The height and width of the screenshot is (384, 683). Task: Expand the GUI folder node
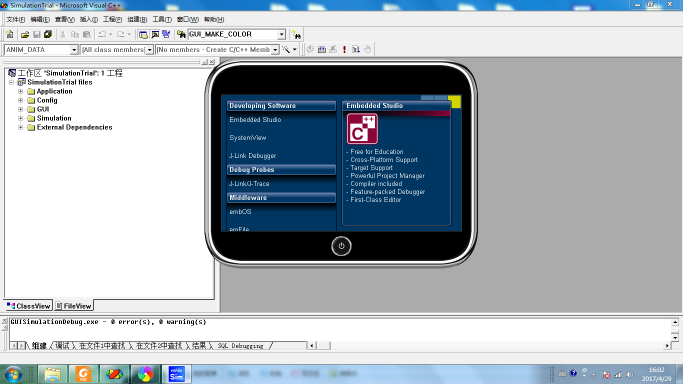click(20, 109)
